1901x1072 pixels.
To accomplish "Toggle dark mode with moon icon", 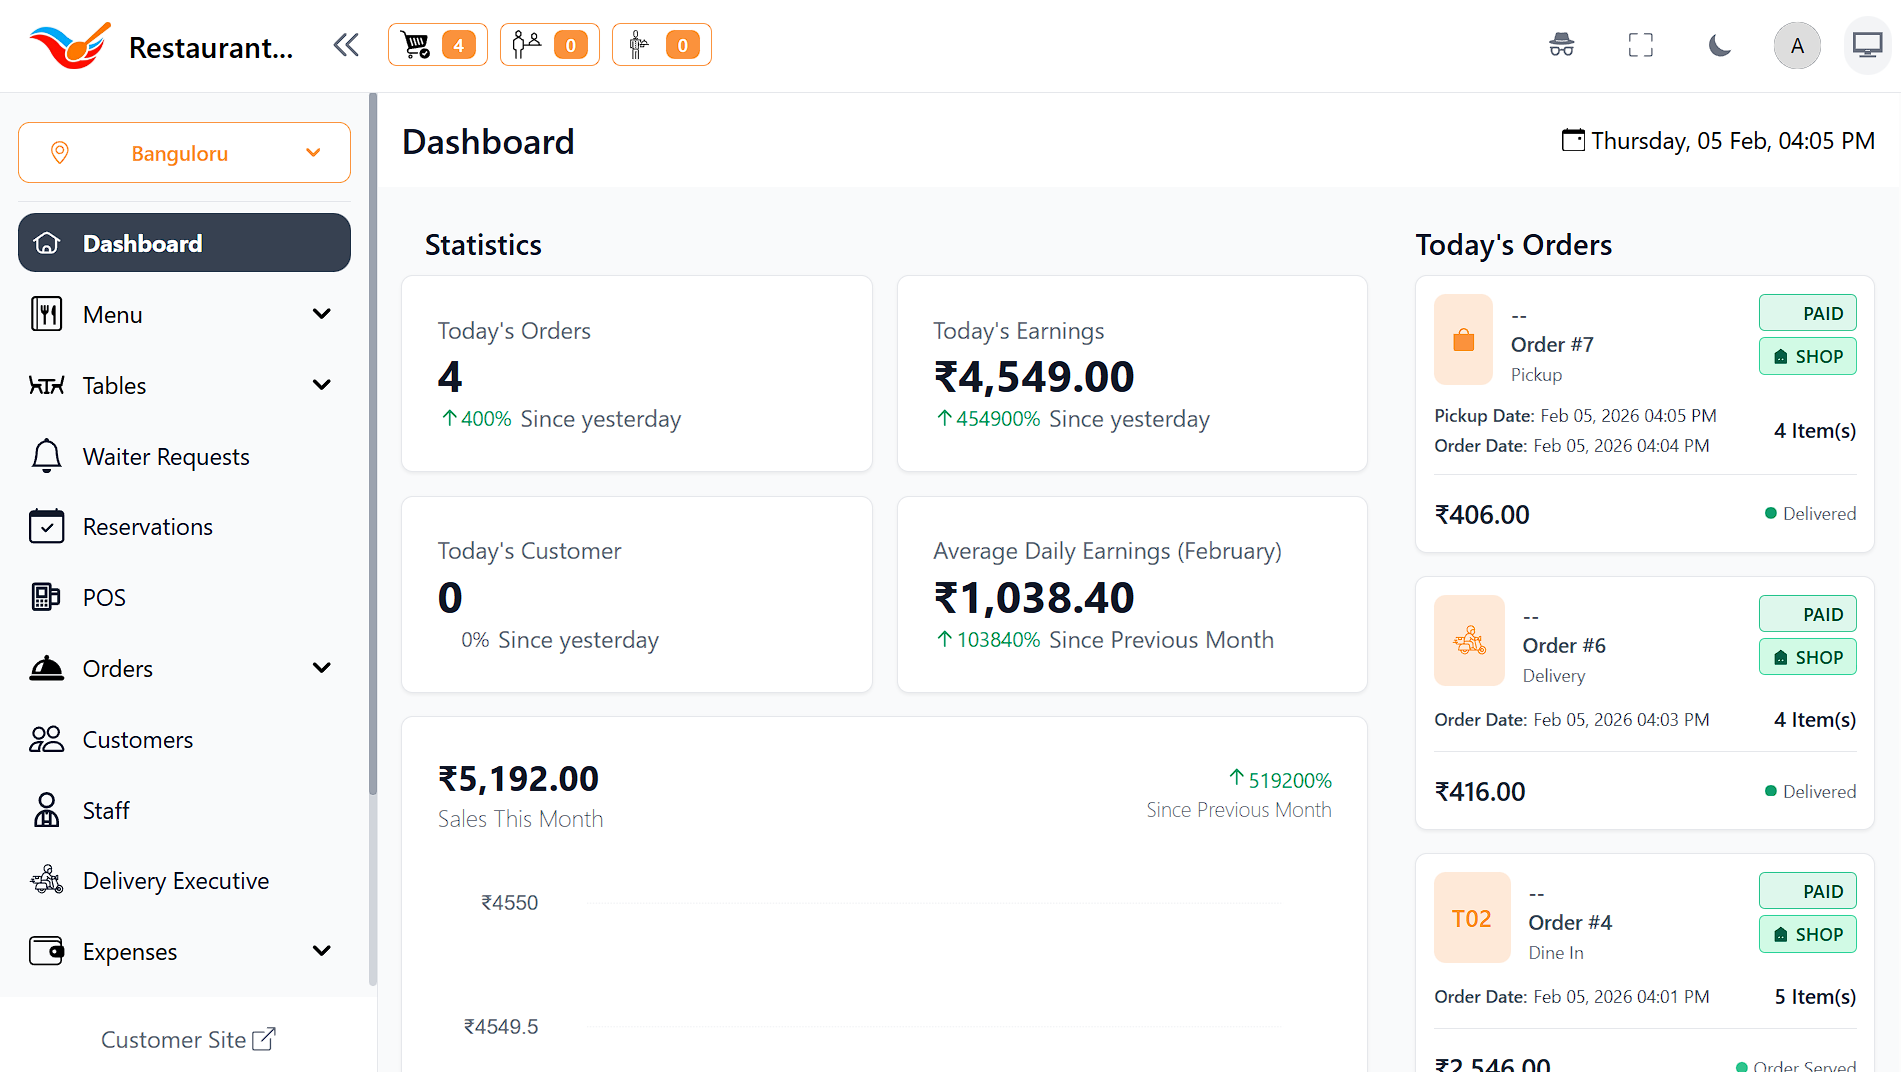I will pos(1719,45).
